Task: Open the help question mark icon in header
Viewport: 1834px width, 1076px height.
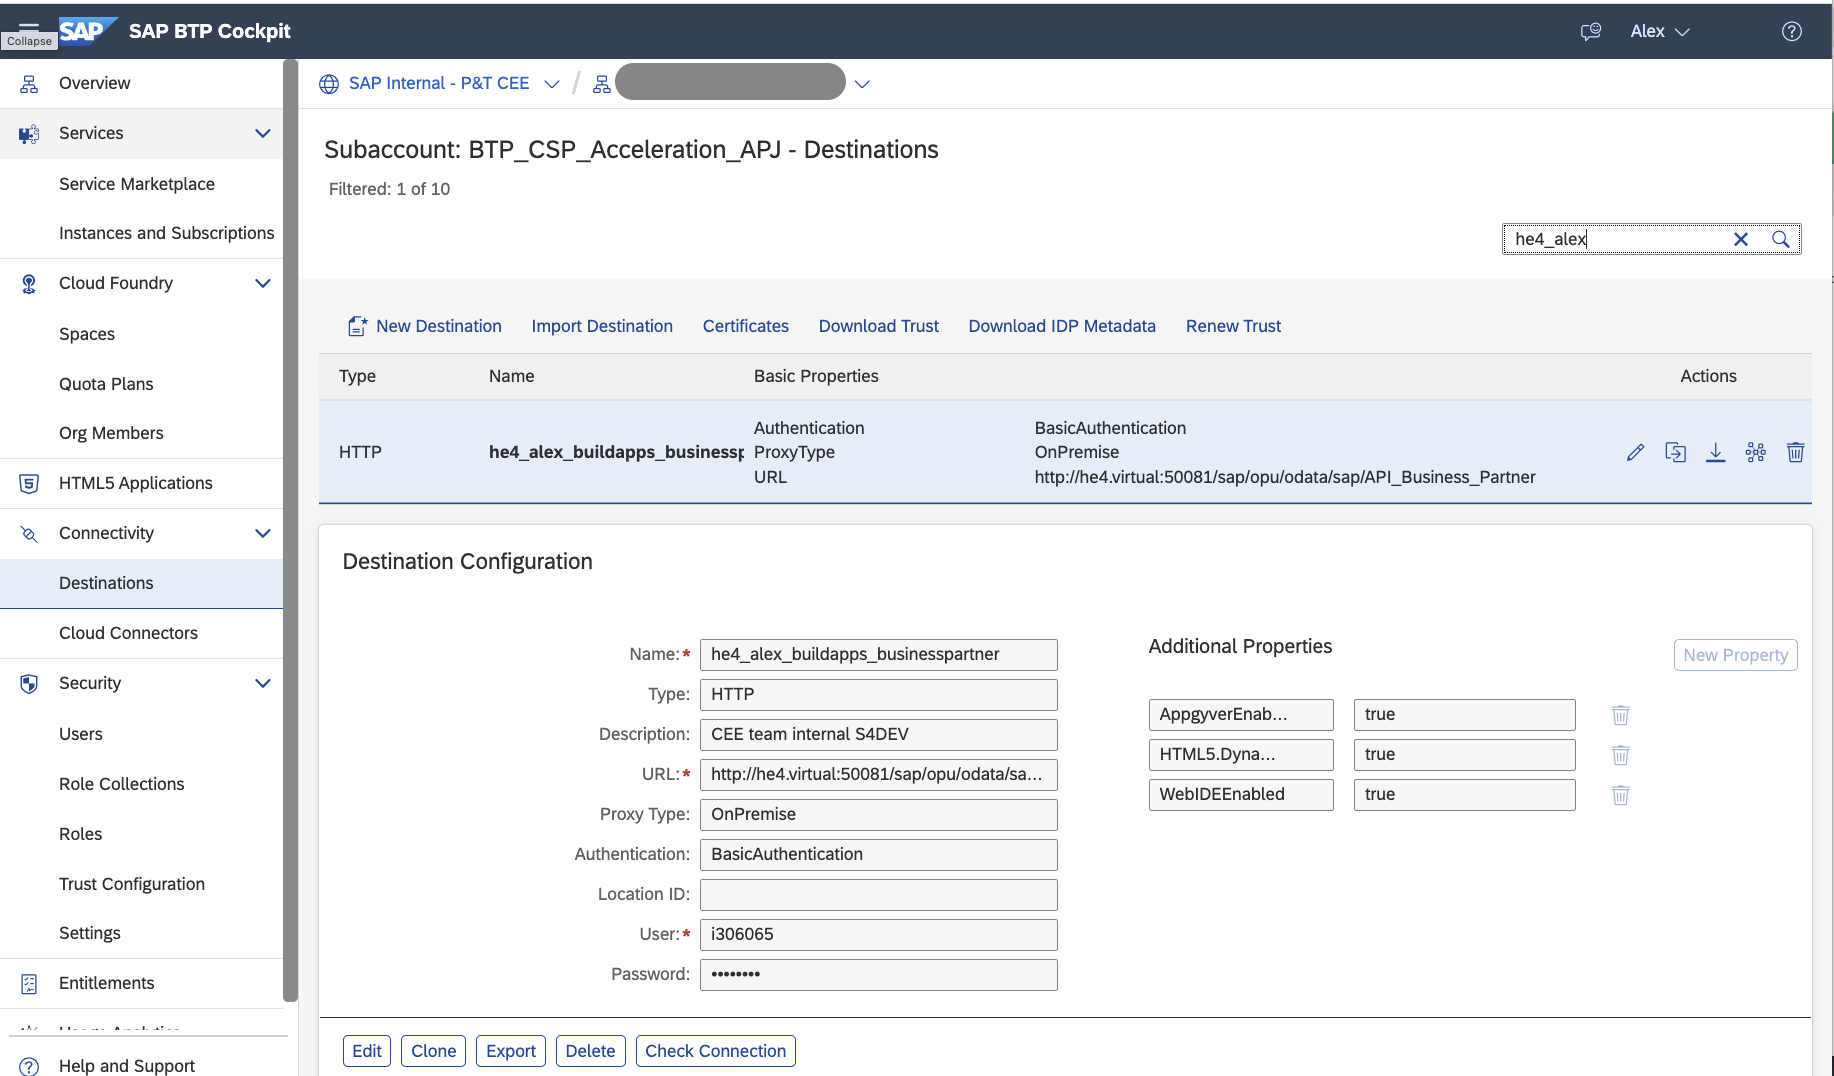Action: [x=1791, y=31]
